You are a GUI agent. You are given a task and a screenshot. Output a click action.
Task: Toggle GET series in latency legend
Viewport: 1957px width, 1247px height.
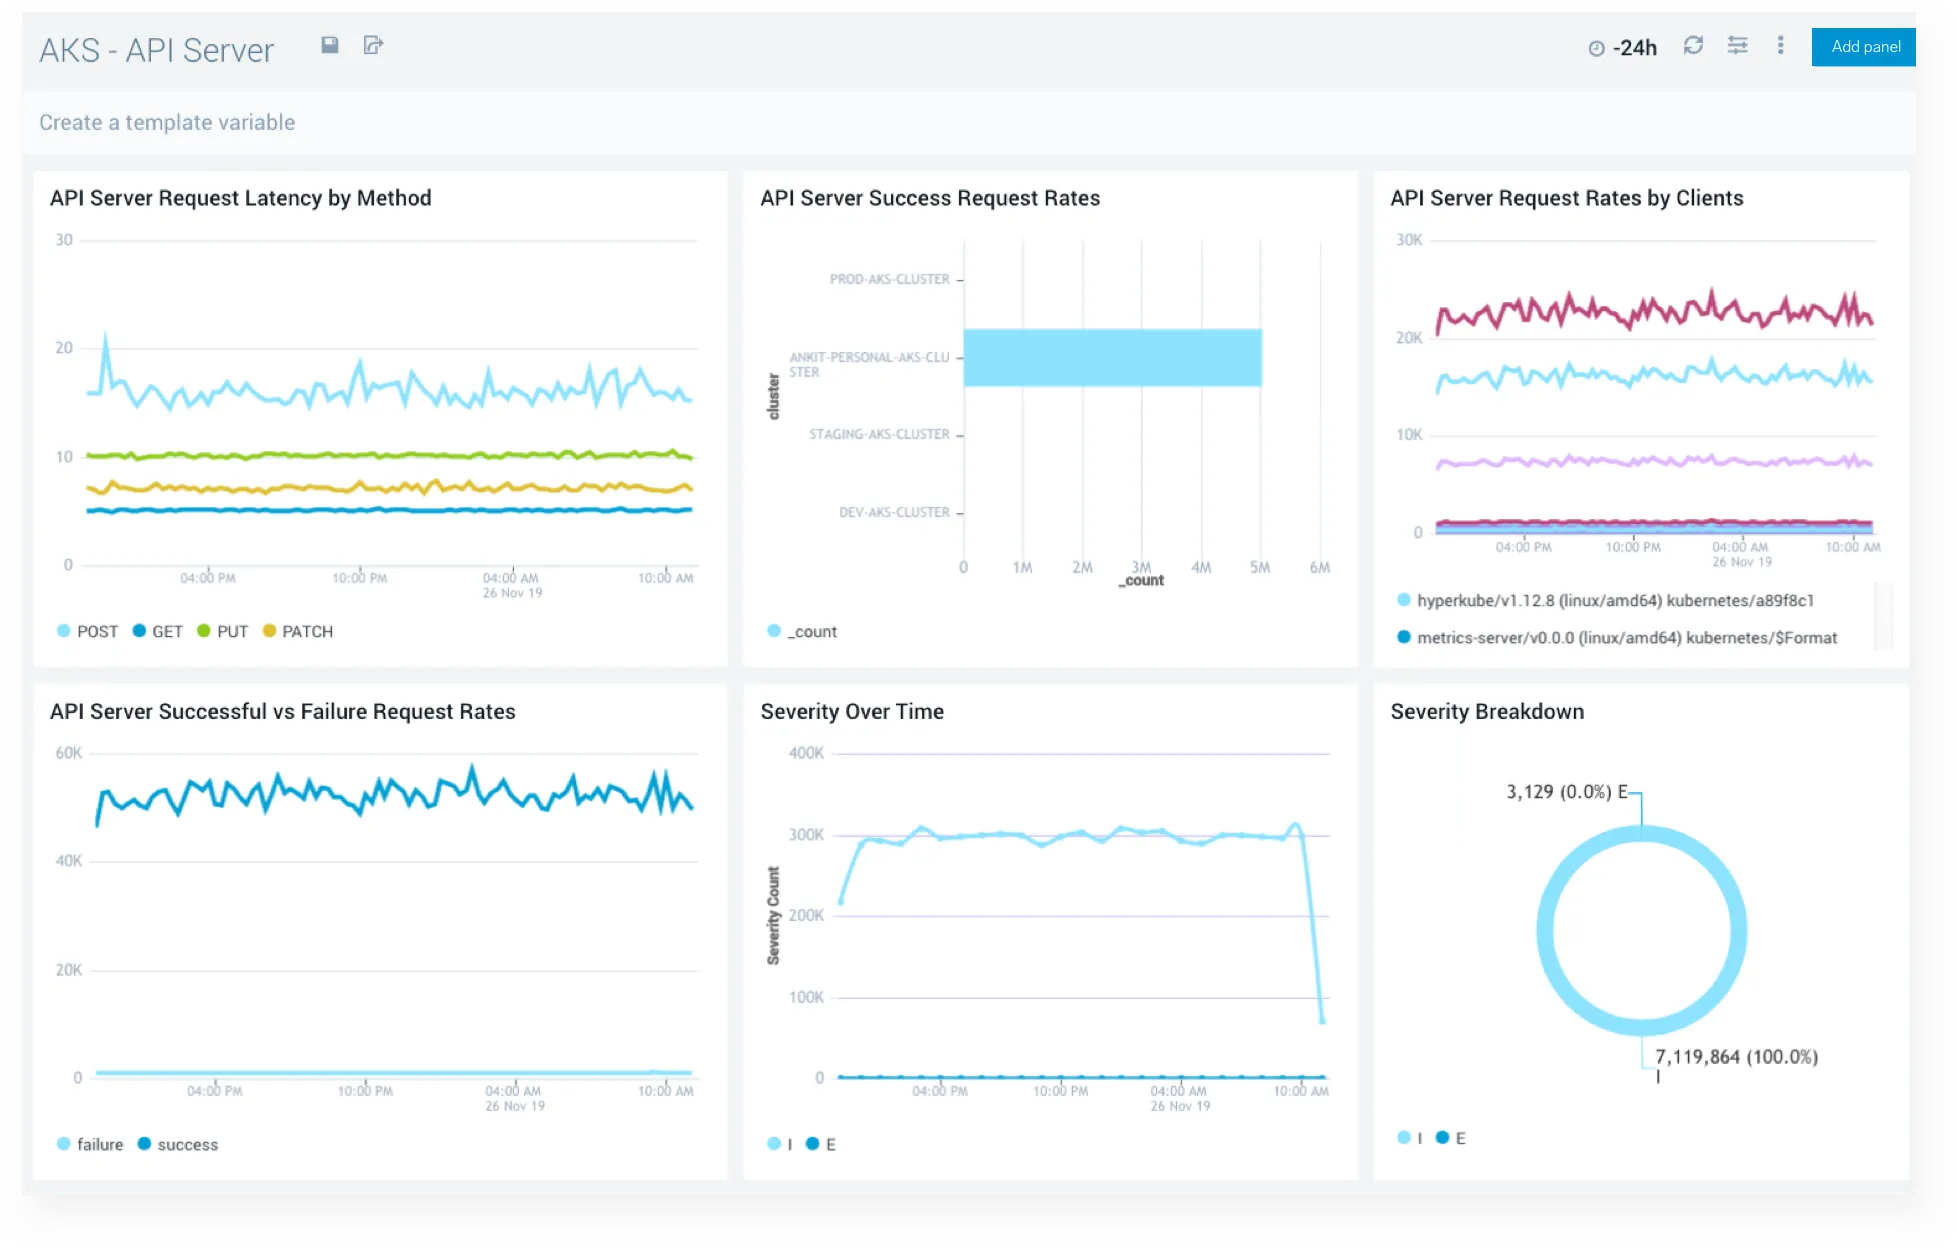[x=158, y=631]
